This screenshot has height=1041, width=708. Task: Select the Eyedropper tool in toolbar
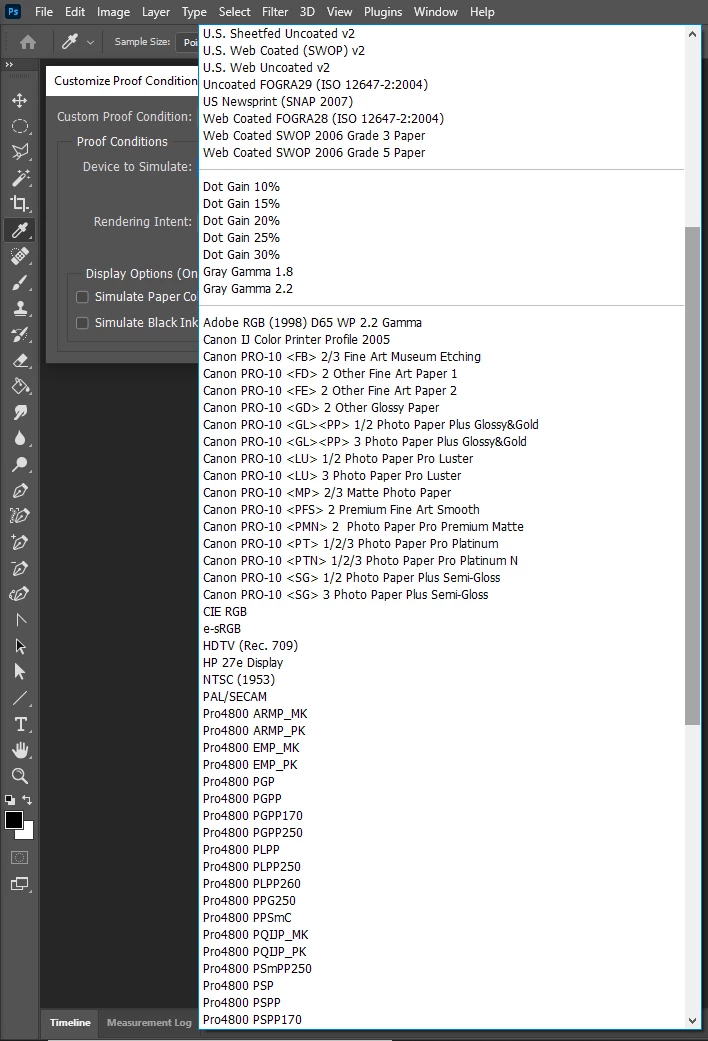tap(20, 230)
